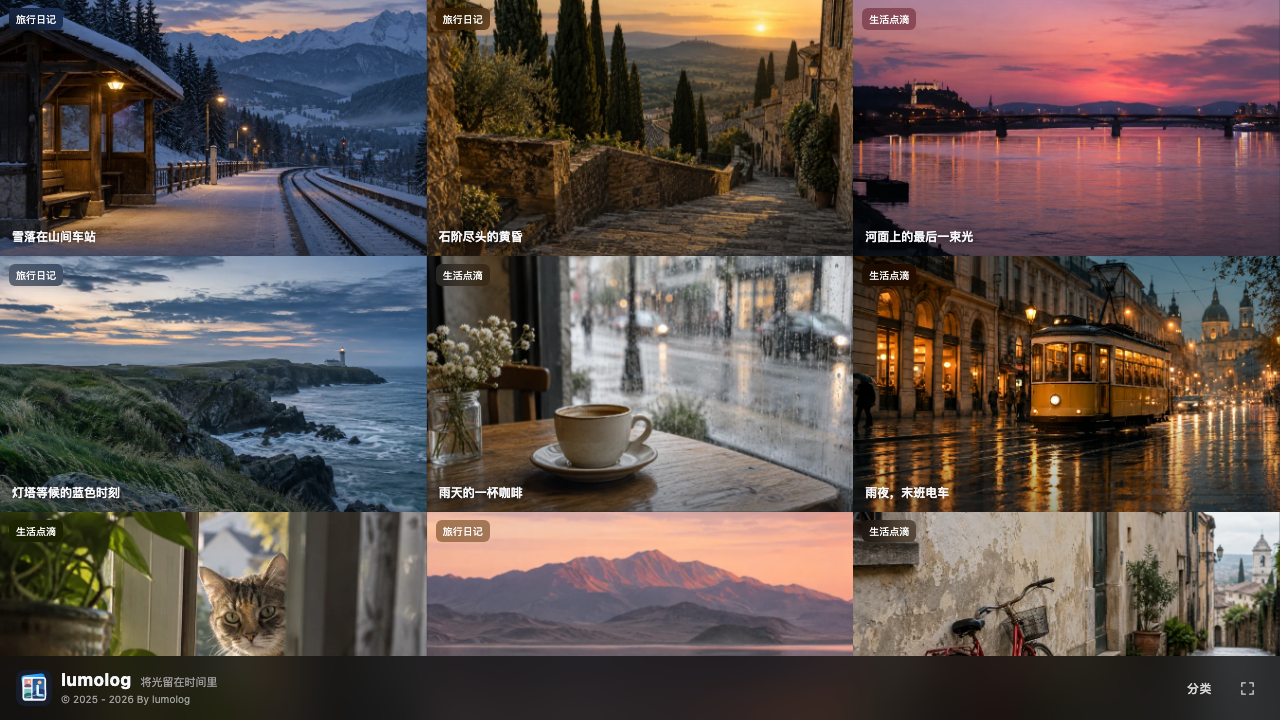Select 生活点滴 tag on tram card
The height and width of the screenshot is (720, 1280).
click(889, 275)
